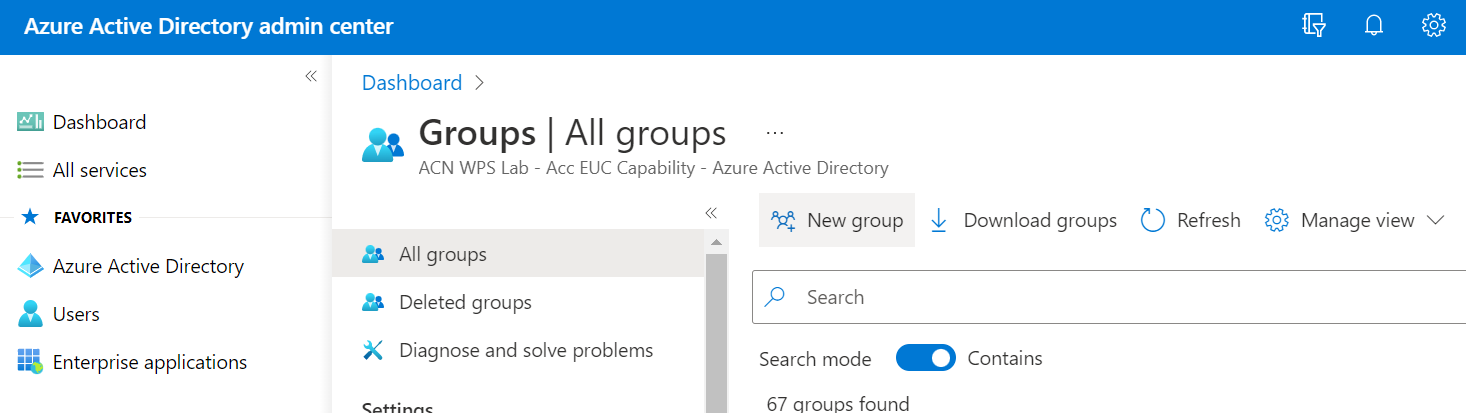Screen dimensions: 1466x413
Task: Click the Download groups arrow icon
Action: pos(939,220)
